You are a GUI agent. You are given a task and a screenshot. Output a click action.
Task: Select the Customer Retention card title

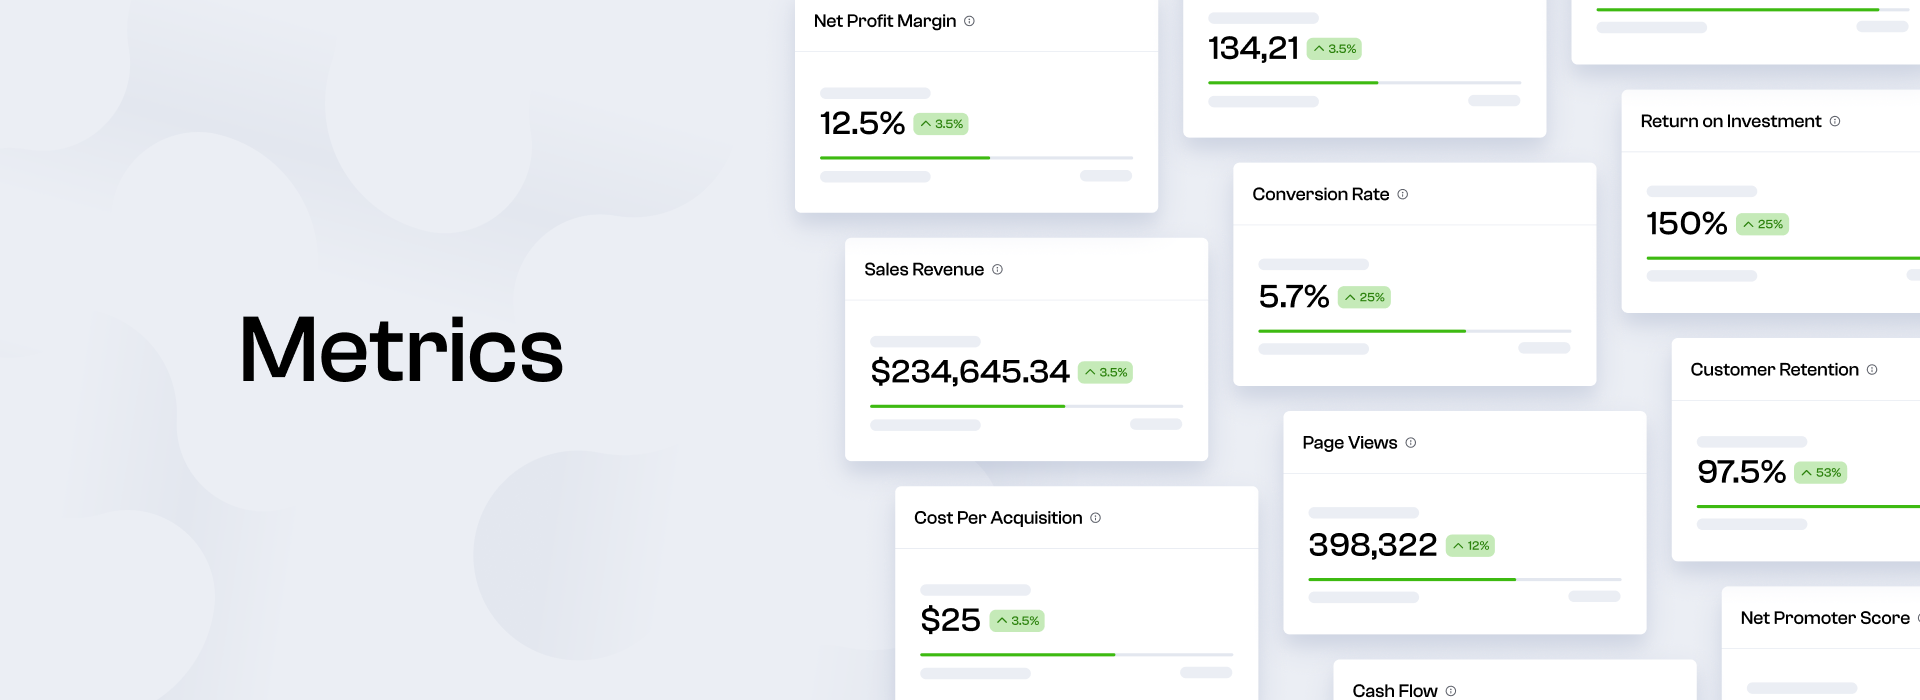coord(1774,370)
